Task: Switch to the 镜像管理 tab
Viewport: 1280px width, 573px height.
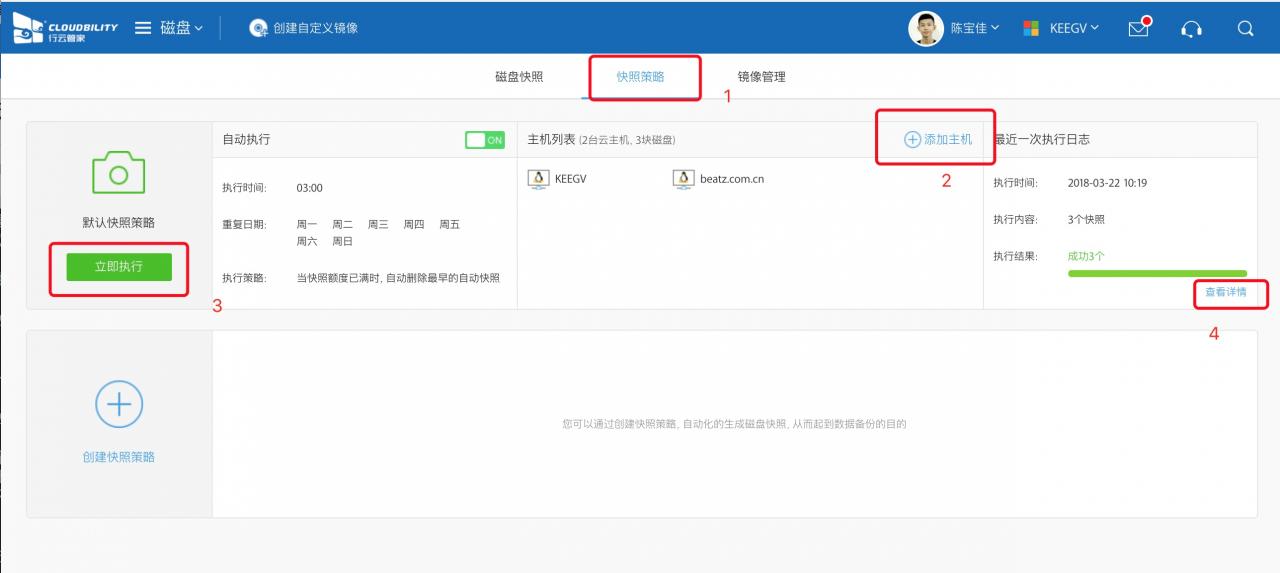Action: pos(761,77)
